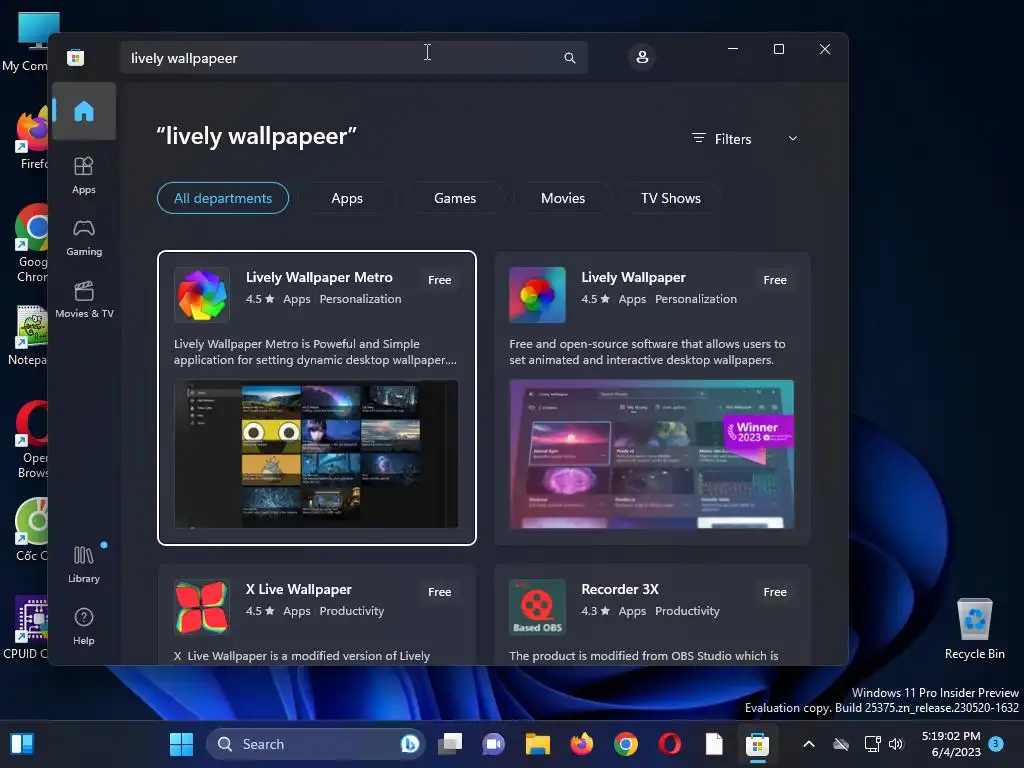
Task: Click the network icon in system tray
Action: click(872, 744)
